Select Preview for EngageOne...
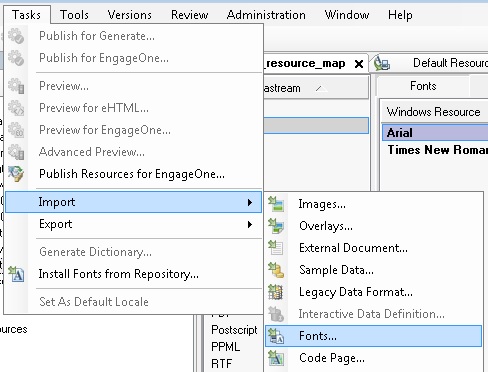The image size is (488, 372). tap(133, 130)
